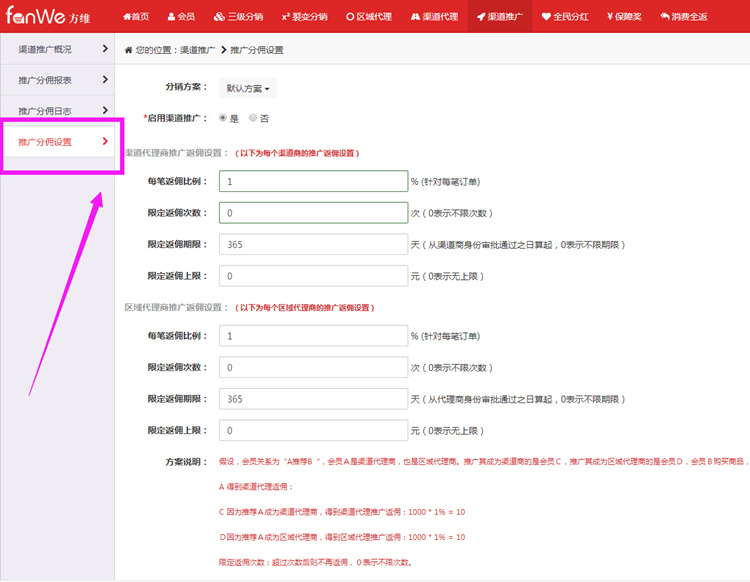Viewport: 750px width, 582px height.
Task: Open the 首页 home navigation item
Action: (135, 17)
